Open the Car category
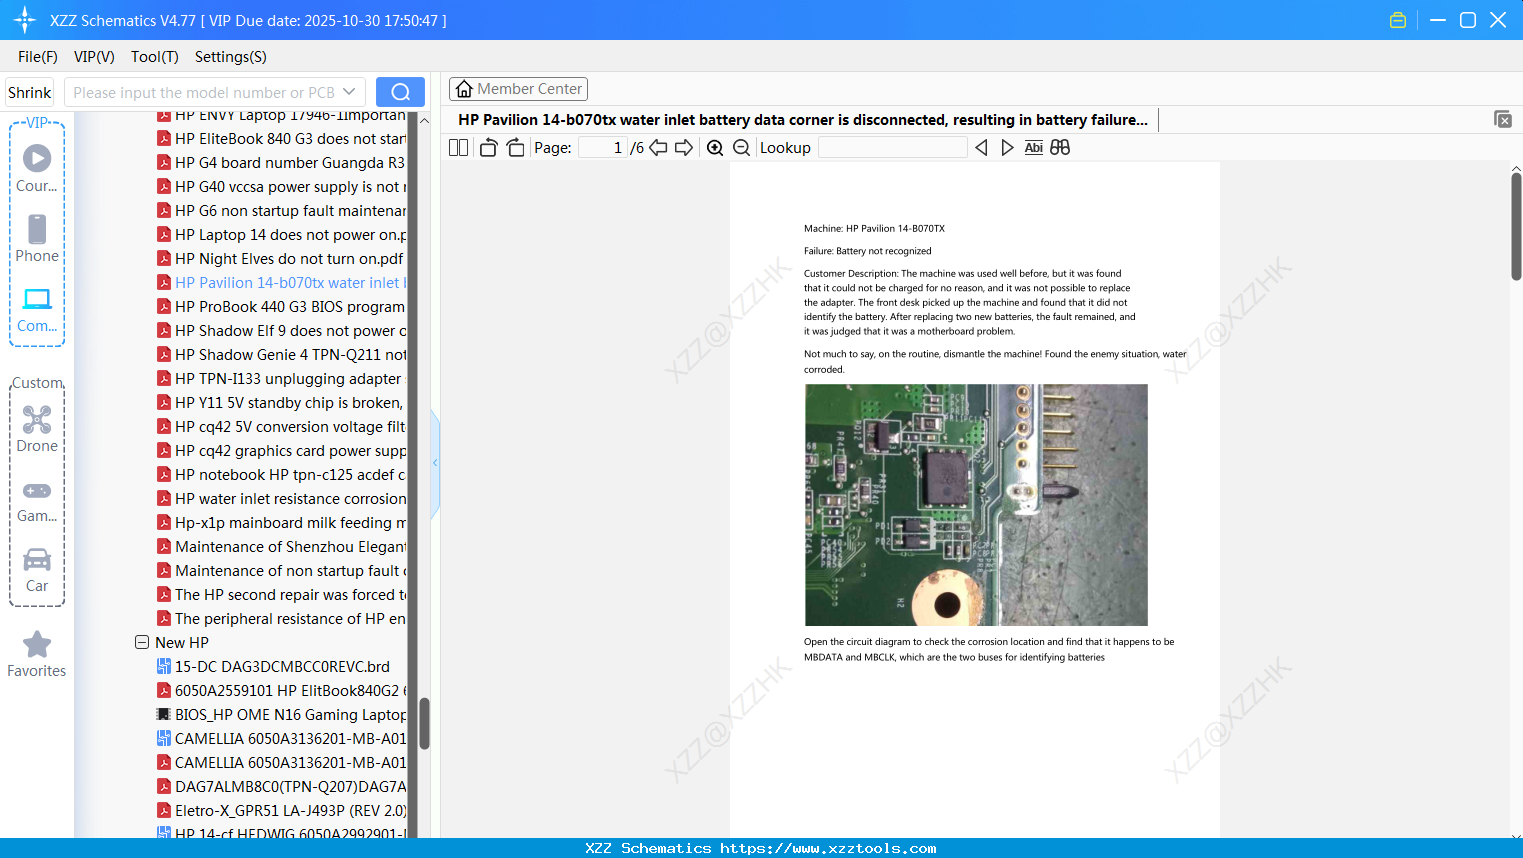Image resolution: width=1523 pixels, height=858 pixels. [x=37, y=569]
